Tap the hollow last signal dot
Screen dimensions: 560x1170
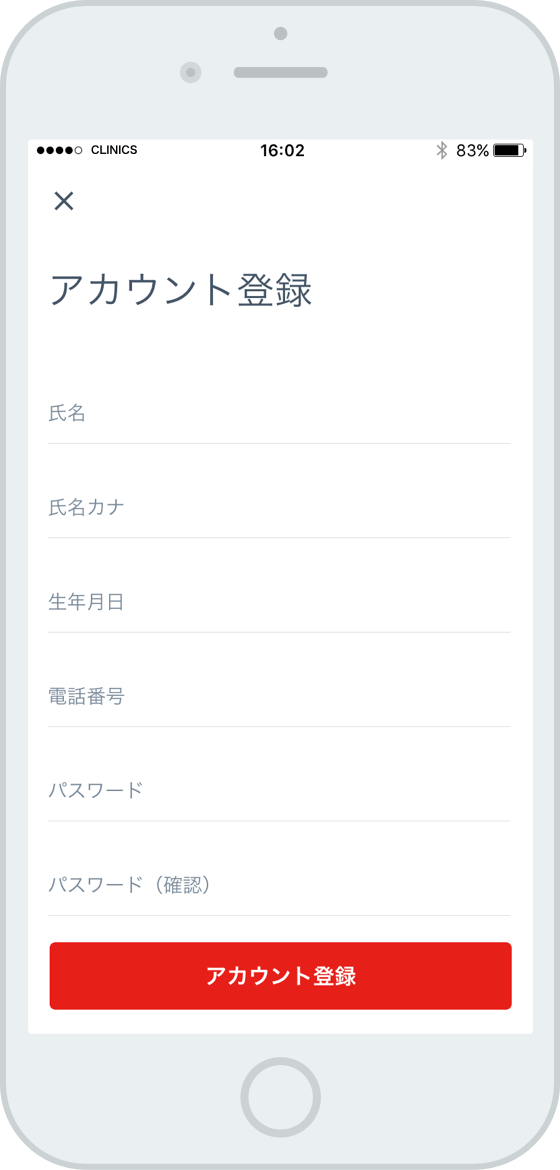coord(78,151)
